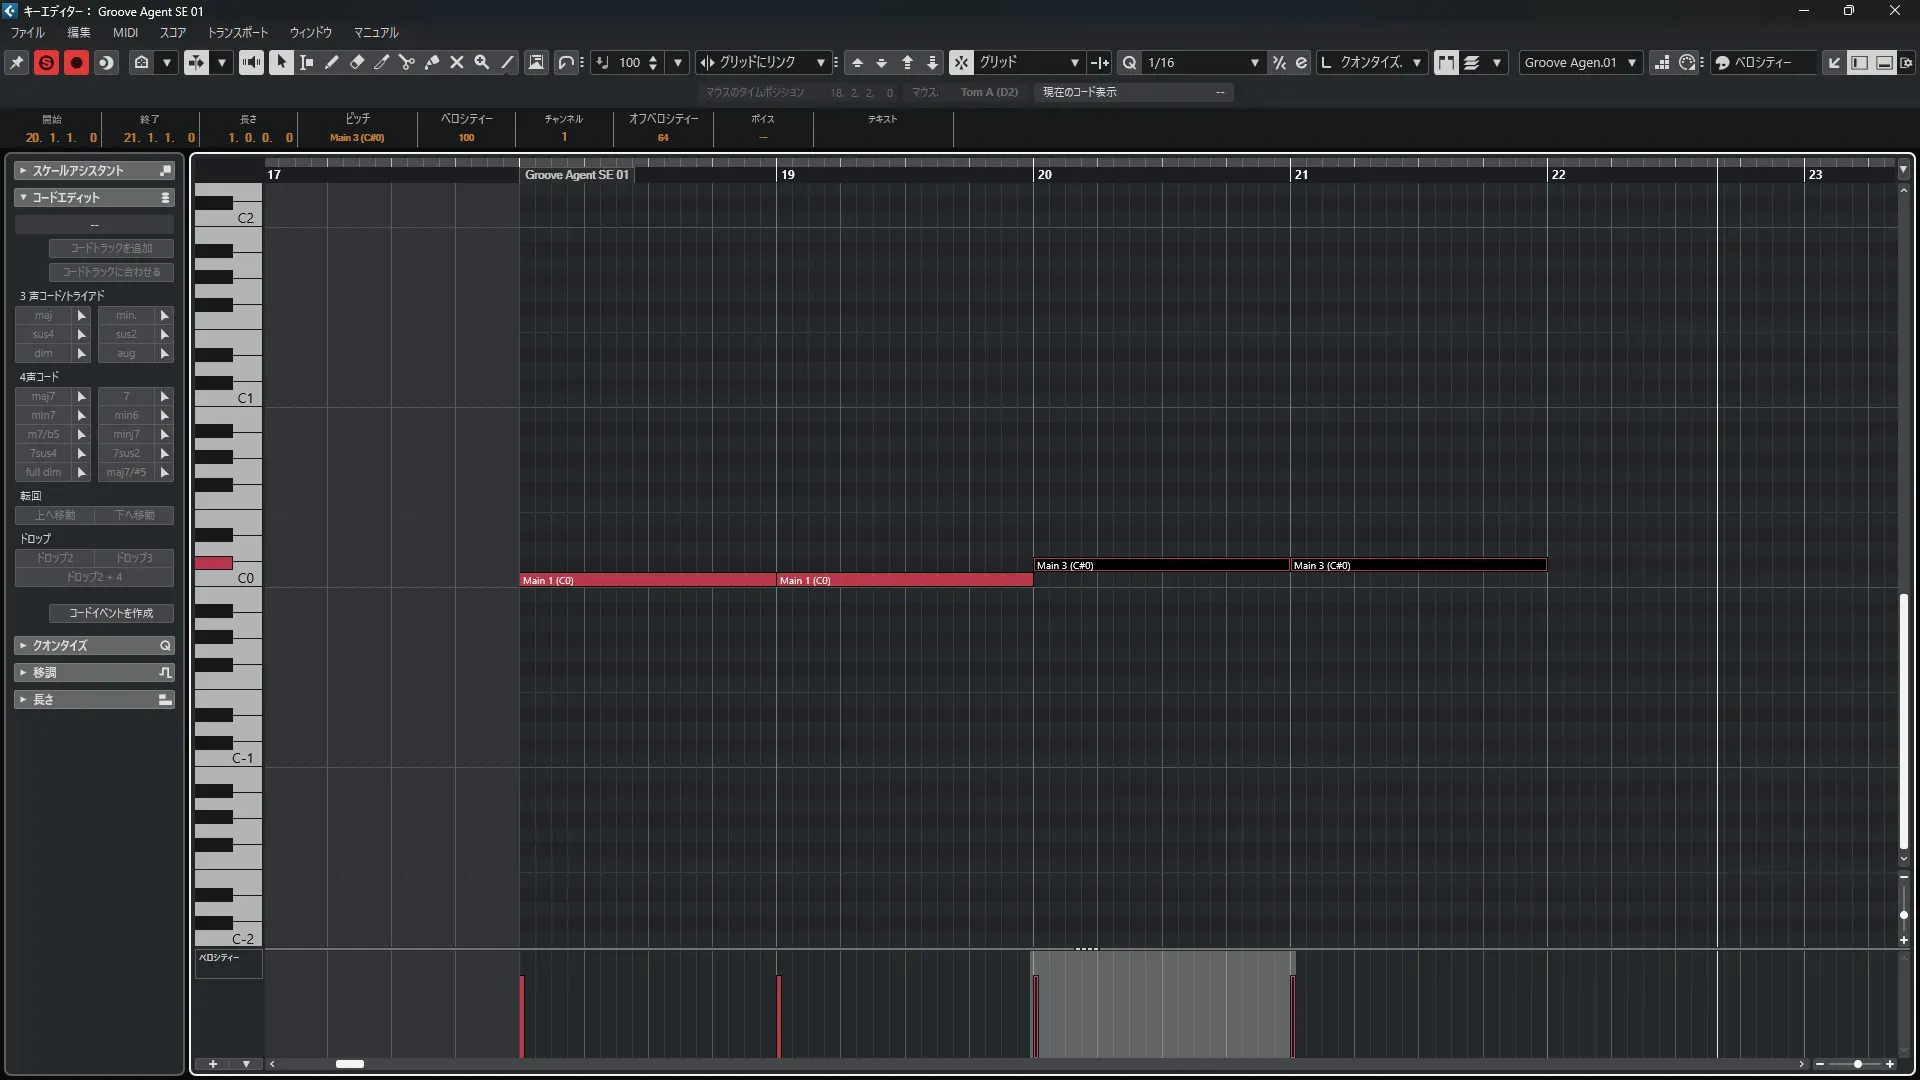Select the Range Selection tool

(307, 62)
